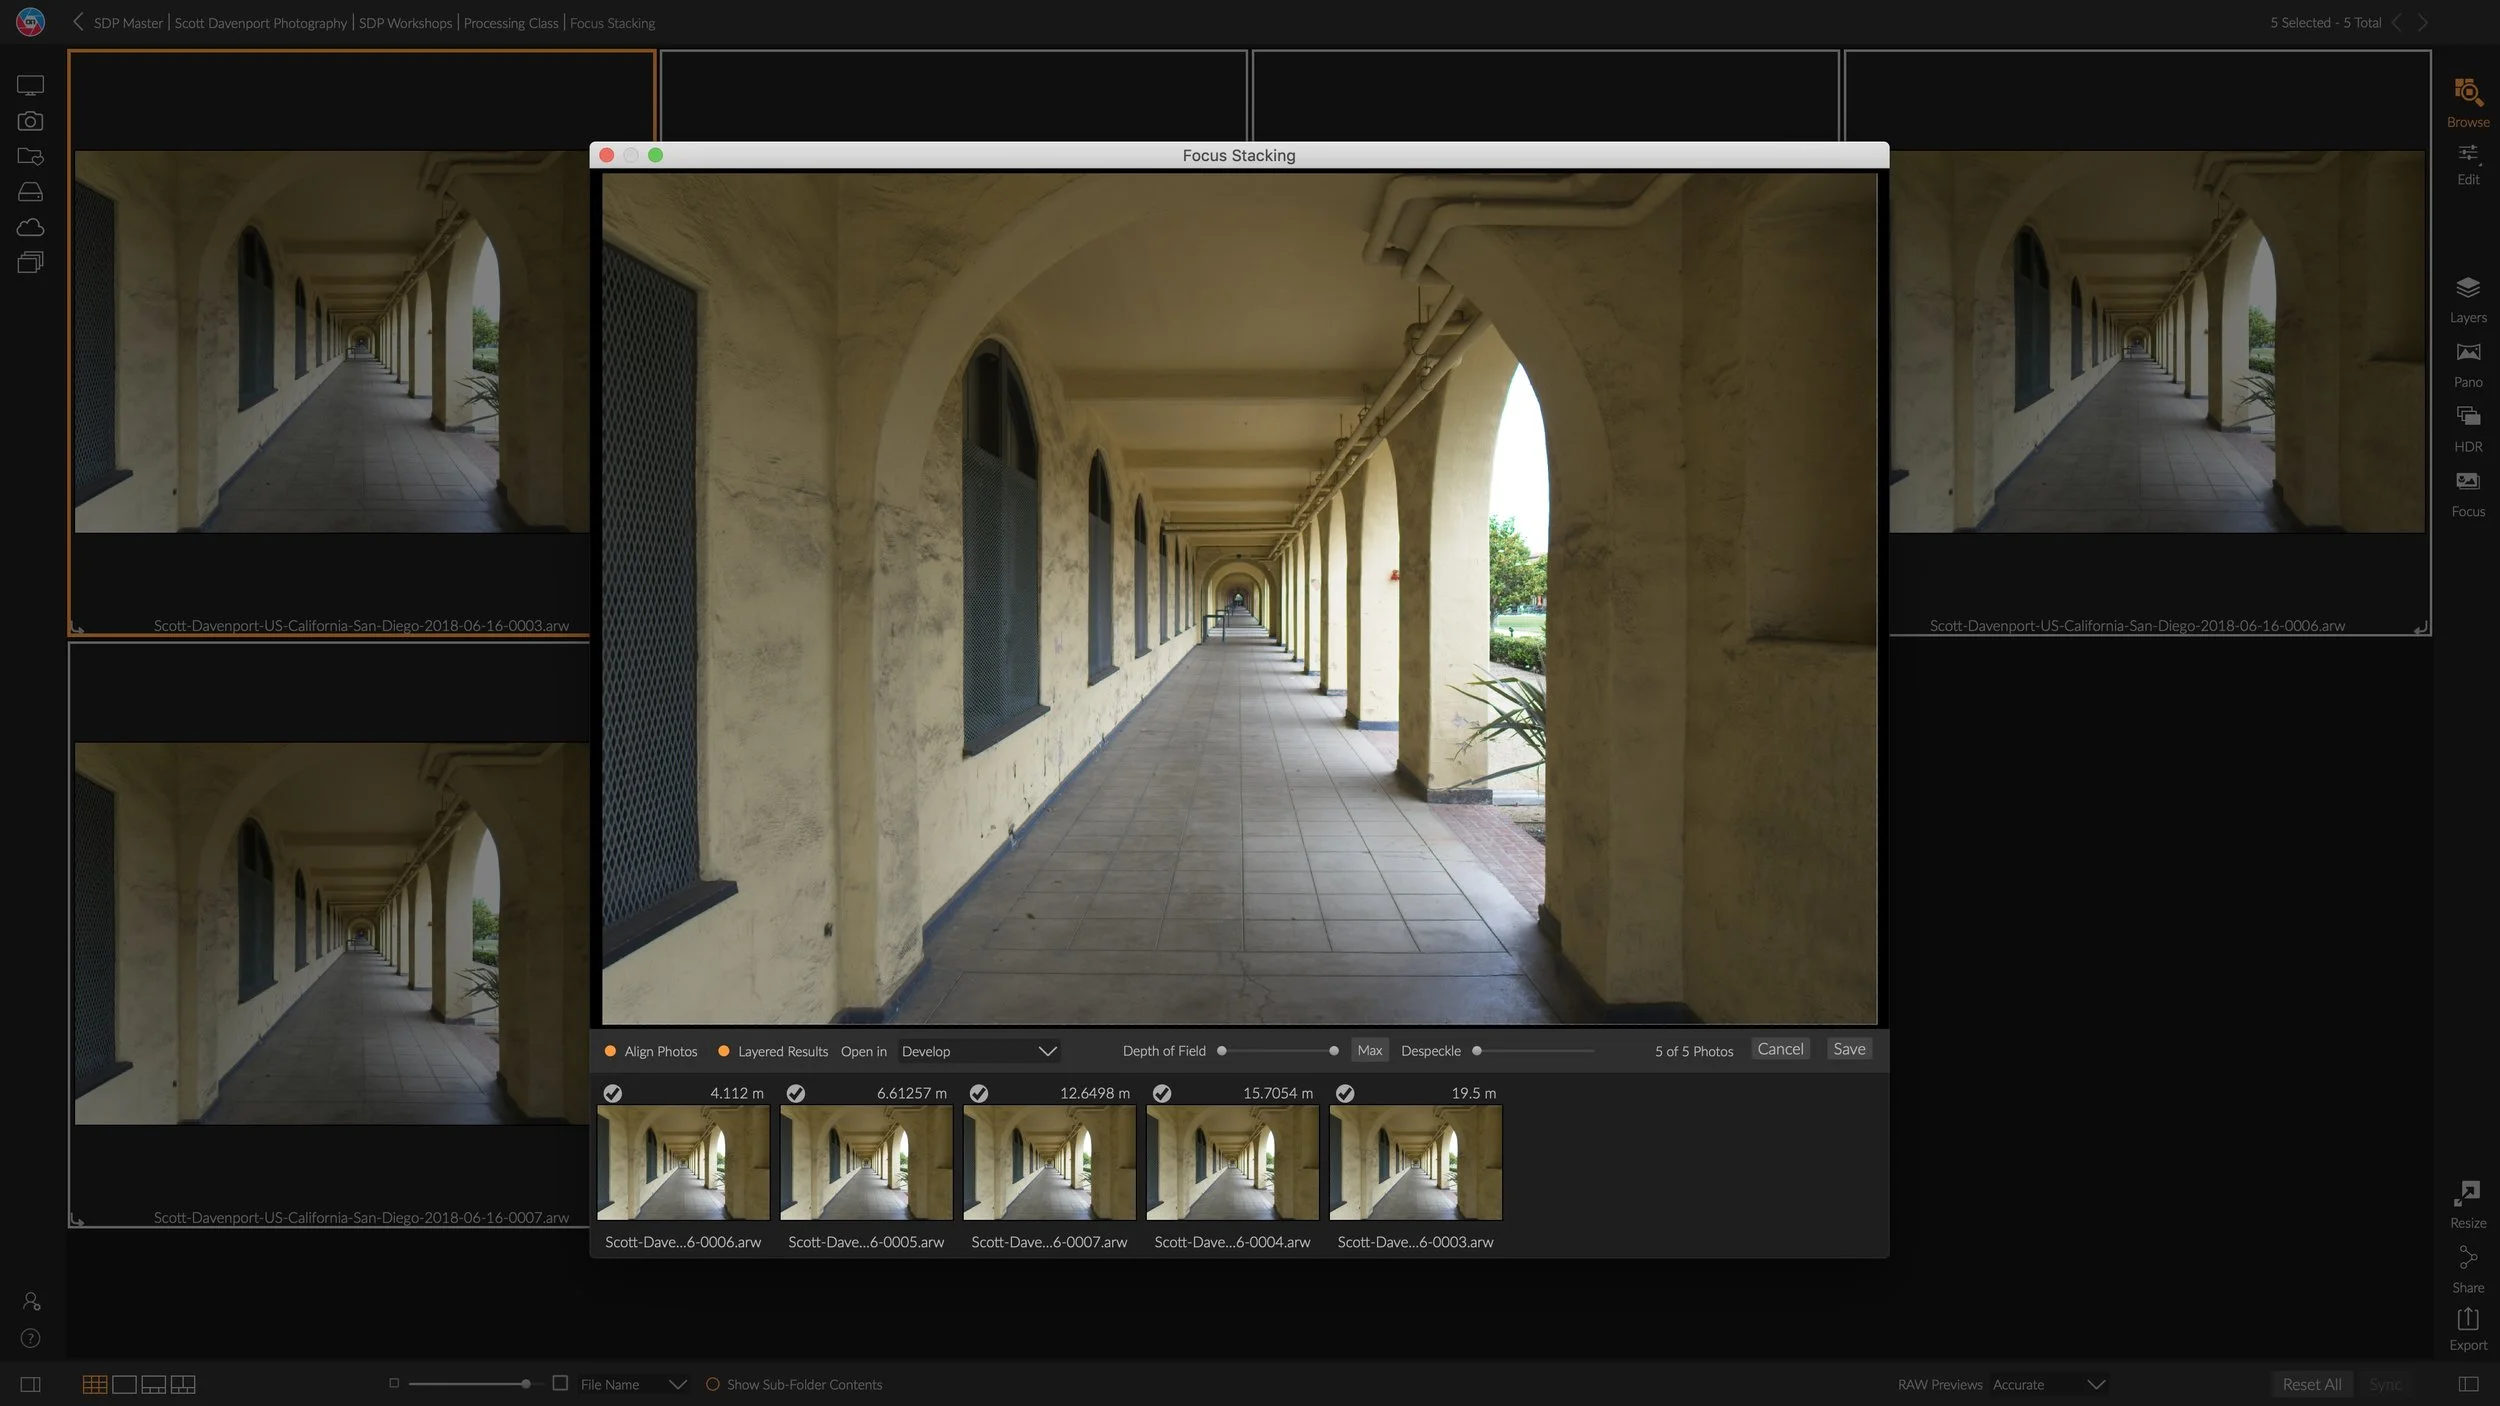
Task: Click the Max depth of field button
Action: [x=1370, y=1050]
